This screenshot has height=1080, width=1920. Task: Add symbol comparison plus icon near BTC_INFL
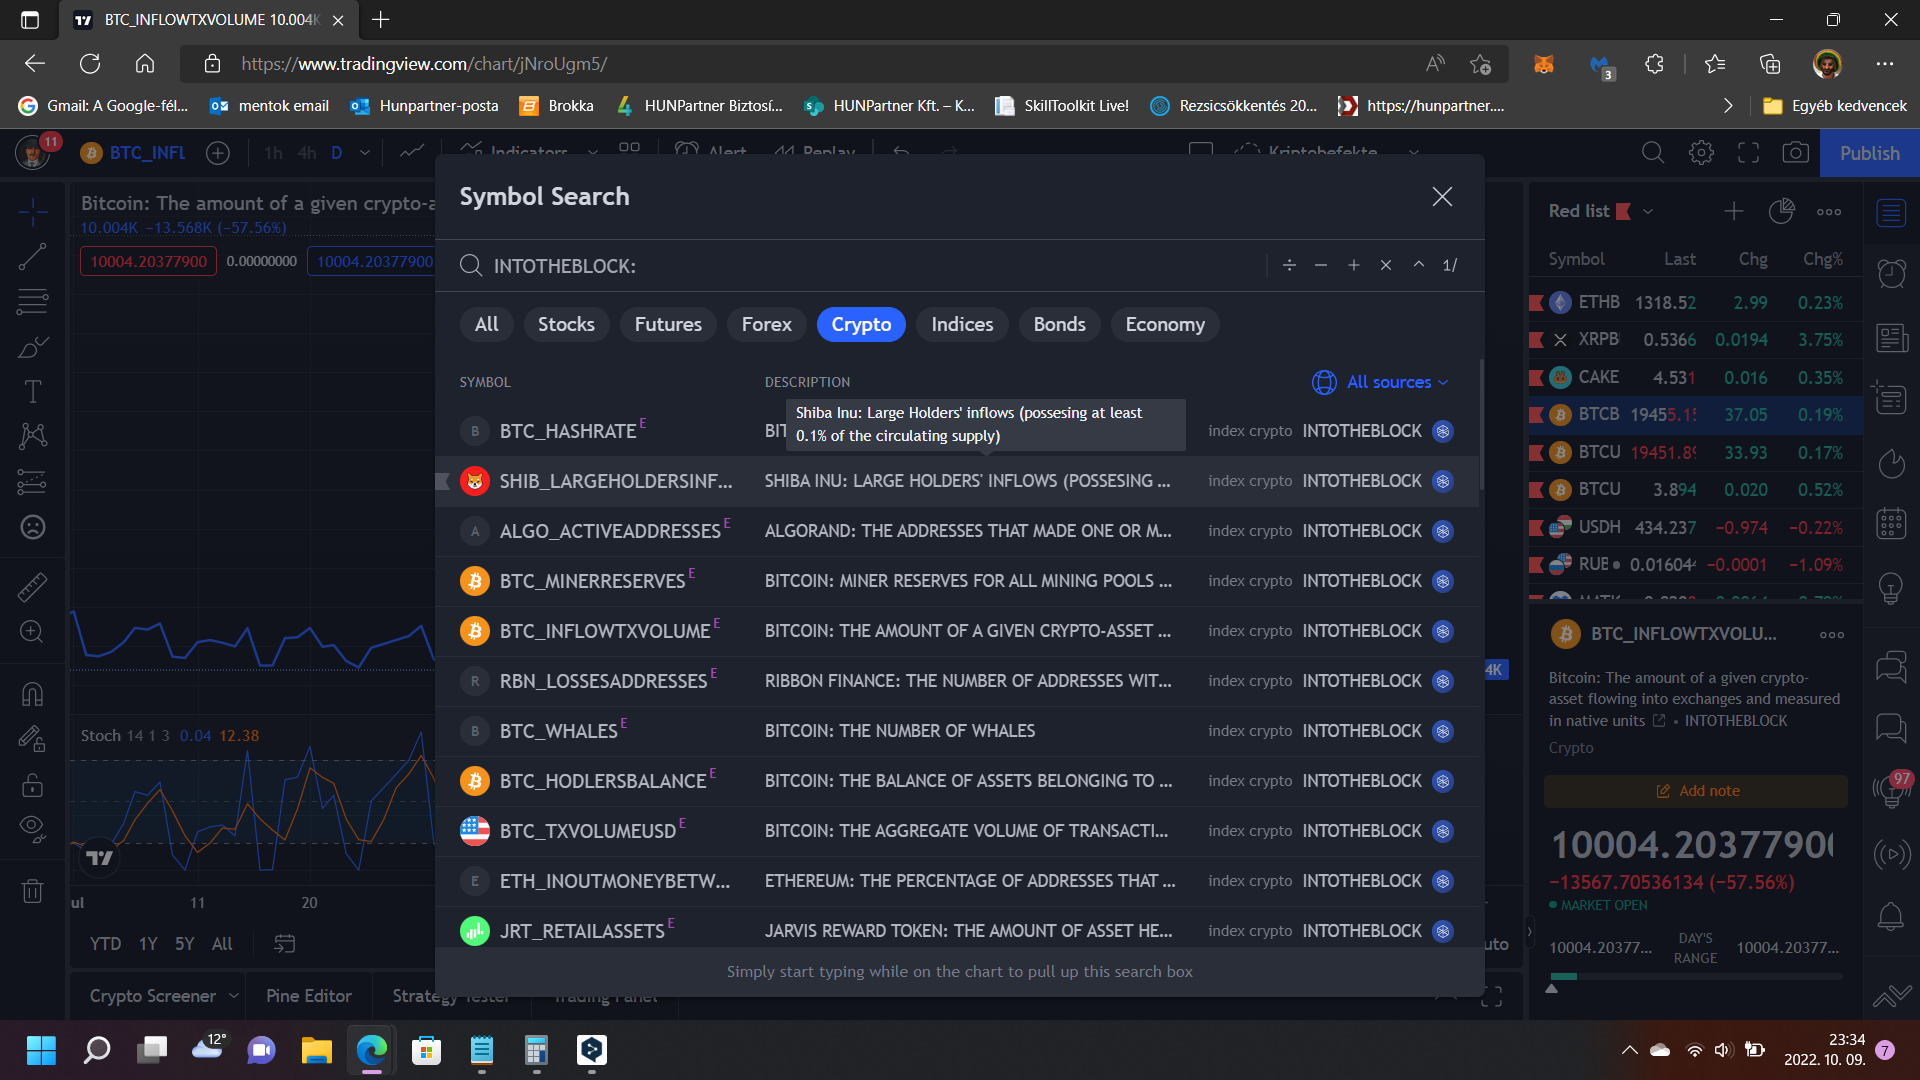(217, 153)
